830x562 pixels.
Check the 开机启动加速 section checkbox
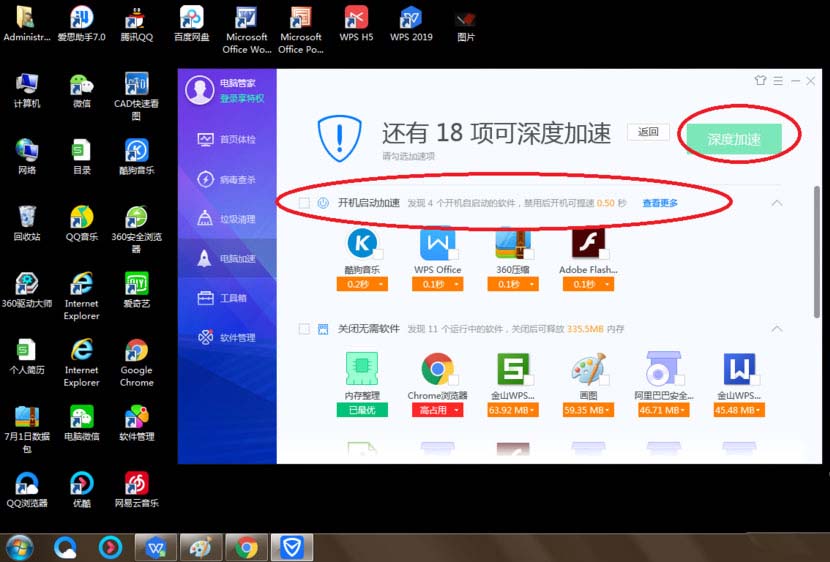(x=304, y=203)
